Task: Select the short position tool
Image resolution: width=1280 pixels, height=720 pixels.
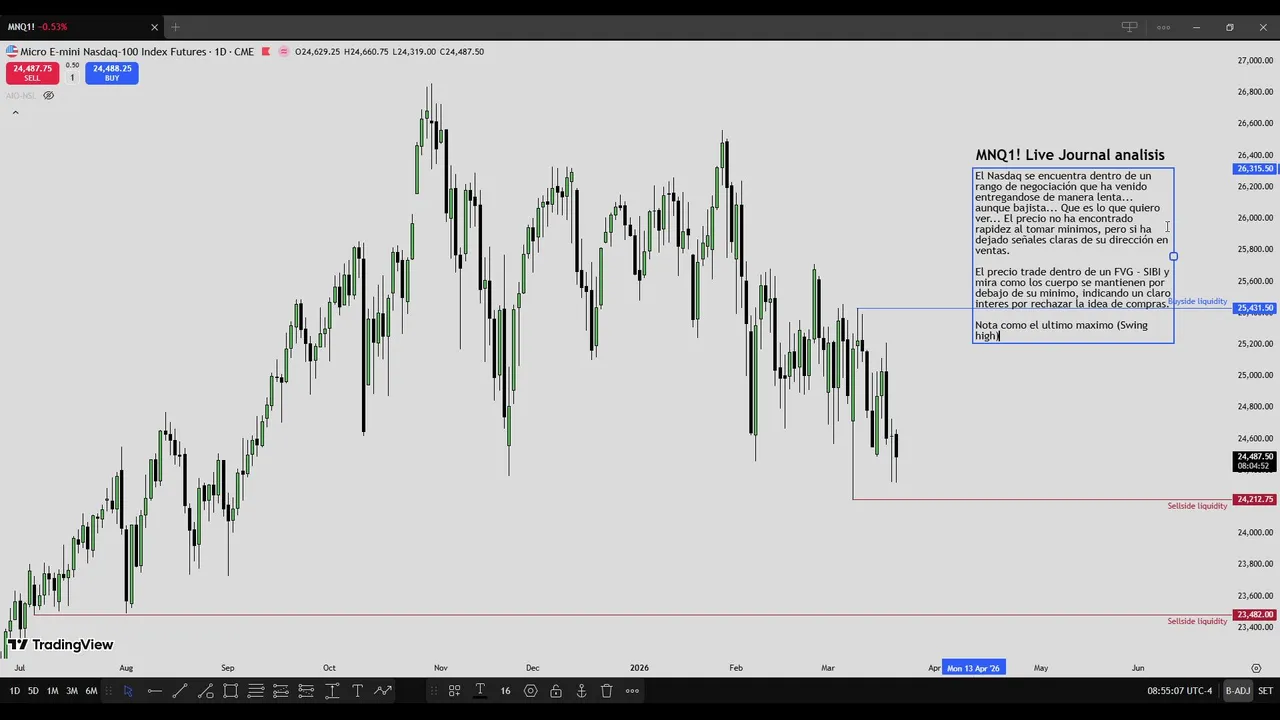Action: click(x=306, y=691)
